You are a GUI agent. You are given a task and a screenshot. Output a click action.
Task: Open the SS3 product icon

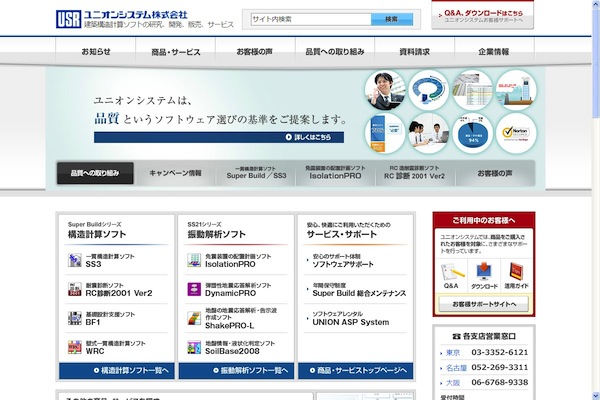[75, 260]
